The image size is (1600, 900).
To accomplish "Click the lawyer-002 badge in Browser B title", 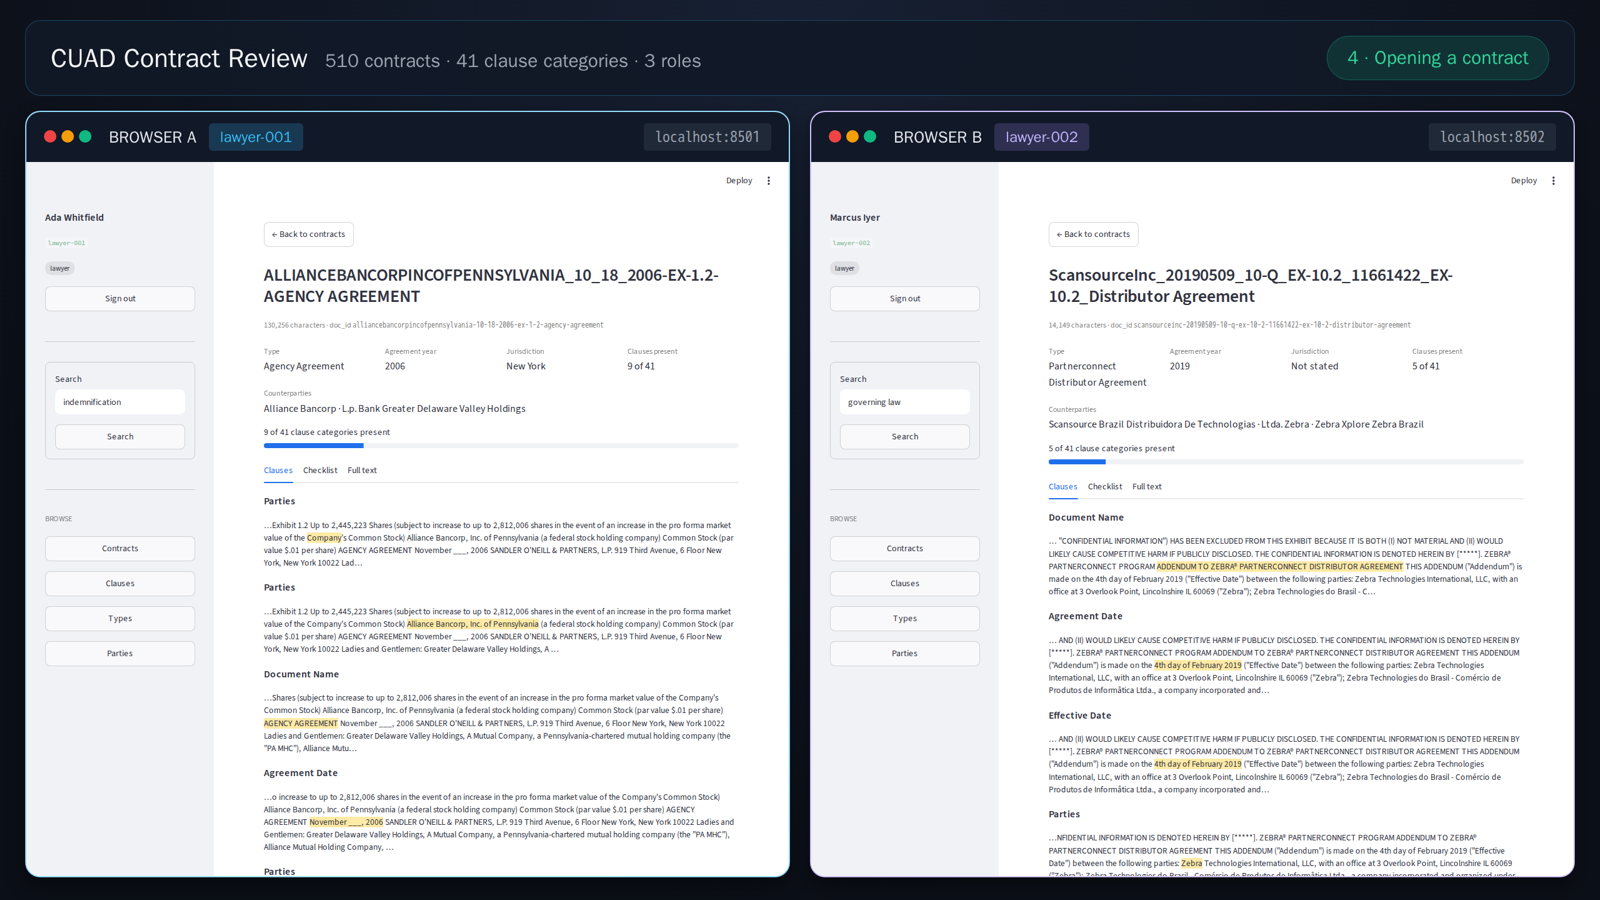I will pyautogui.click(x=1041, y=137).
